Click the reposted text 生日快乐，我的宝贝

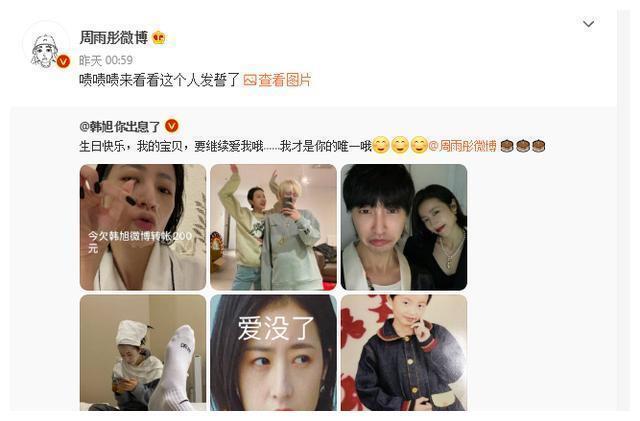point(131,146)
